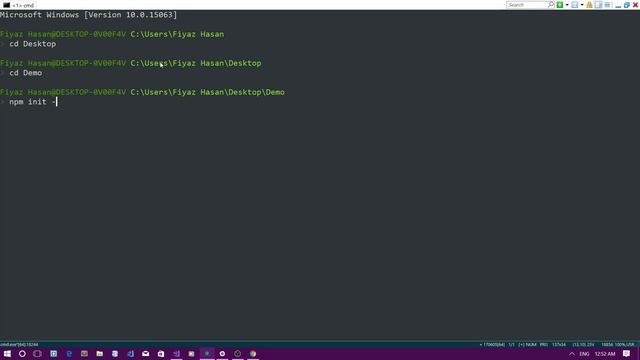The image size is (640, 360).
Task: Open Visual Studio from taskbar
Action: (176, 354)
